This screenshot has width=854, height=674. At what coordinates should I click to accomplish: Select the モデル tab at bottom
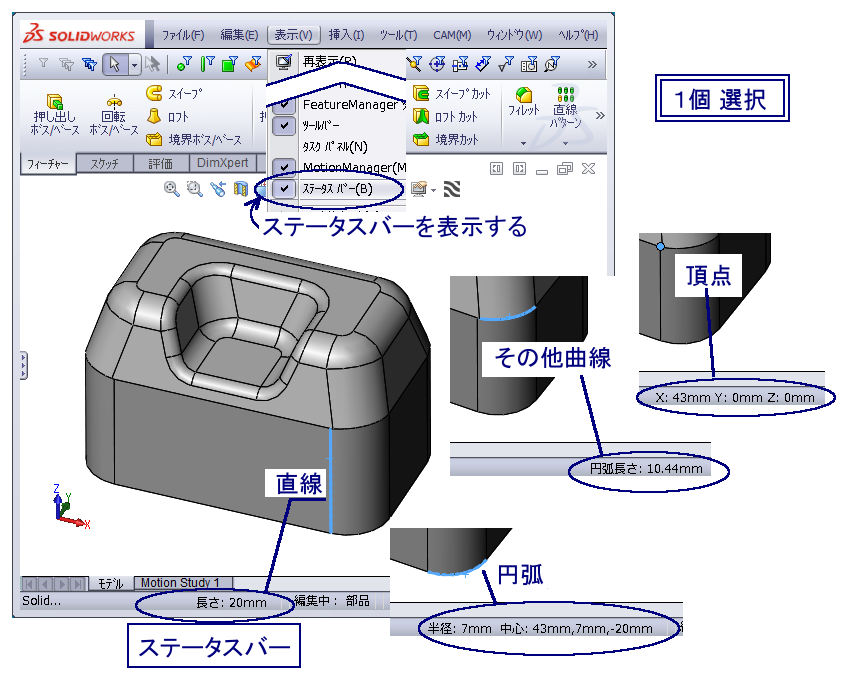(111, 583)
